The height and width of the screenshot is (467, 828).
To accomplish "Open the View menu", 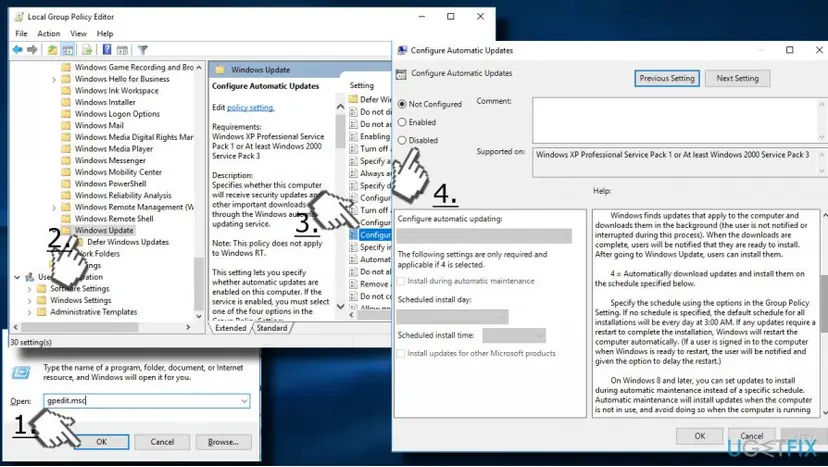I will click(x=78, y=33).
